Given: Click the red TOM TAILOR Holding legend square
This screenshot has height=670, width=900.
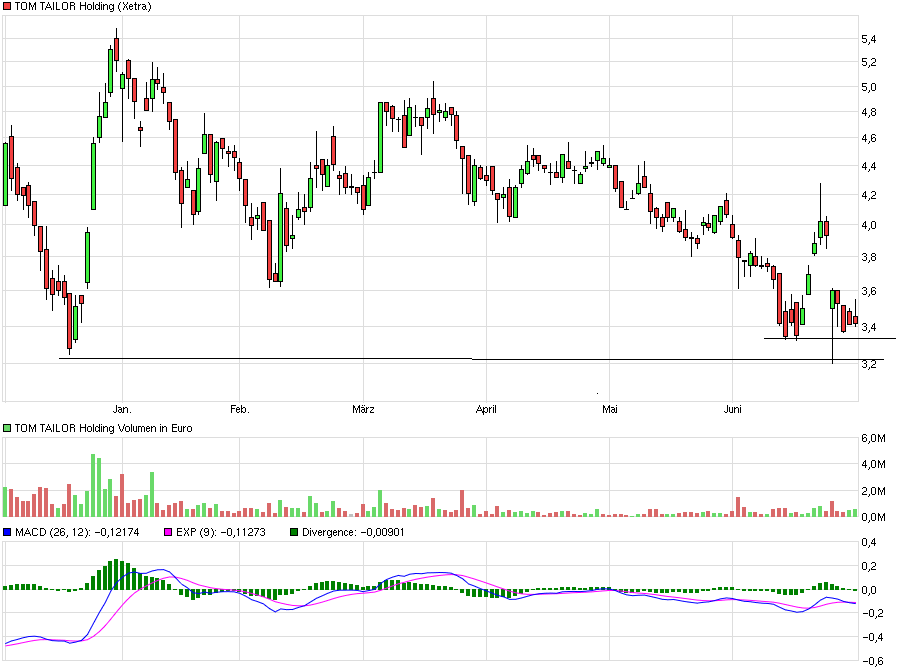Looking at the screenshot, I should (7, 6).
